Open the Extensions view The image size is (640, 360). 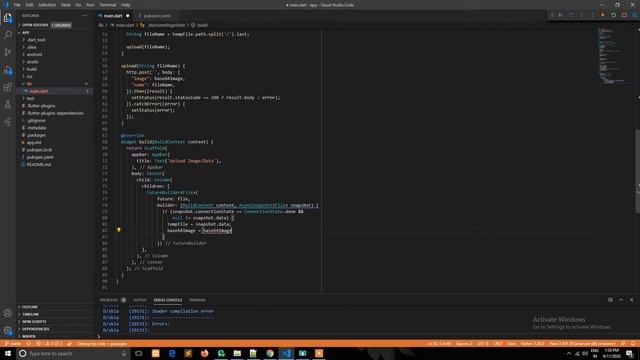(8, 87)
